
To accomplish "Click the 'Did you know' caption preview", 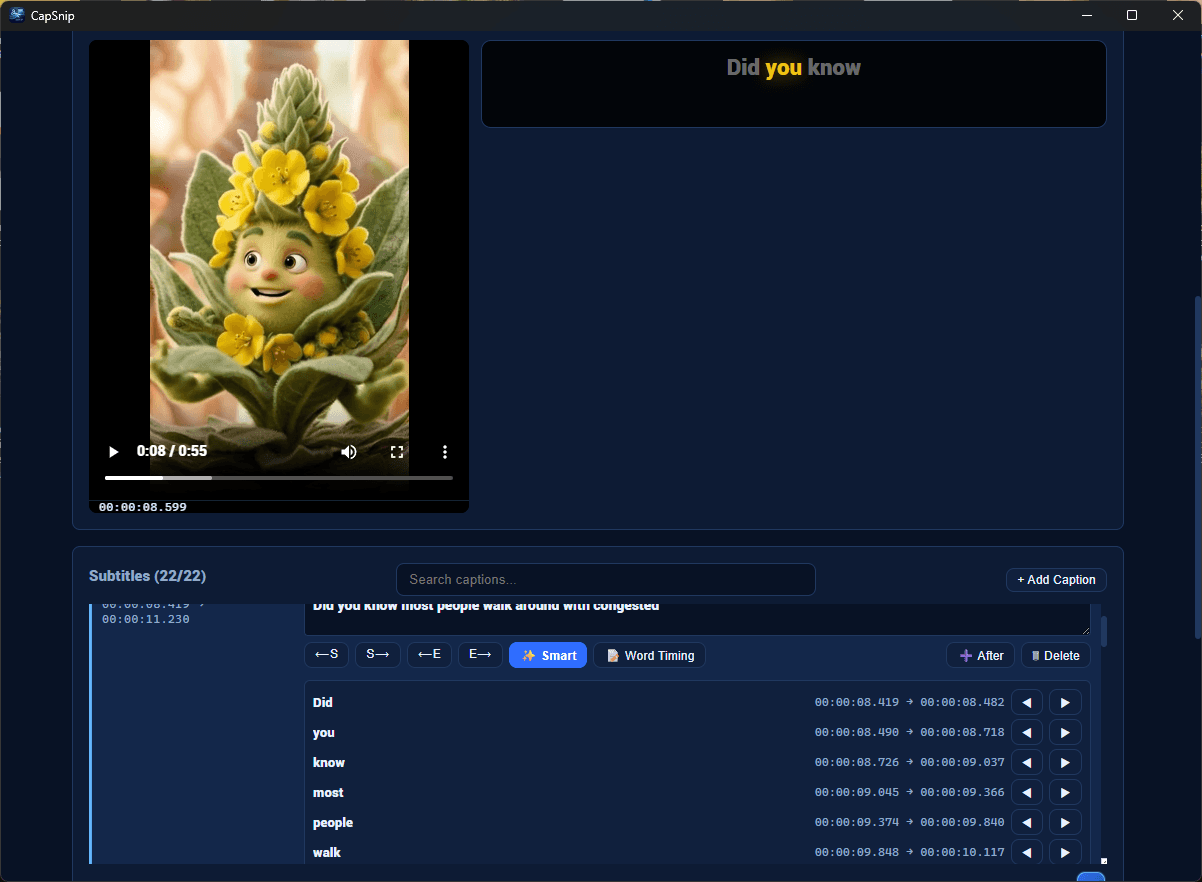I will (x=793, y=68).
